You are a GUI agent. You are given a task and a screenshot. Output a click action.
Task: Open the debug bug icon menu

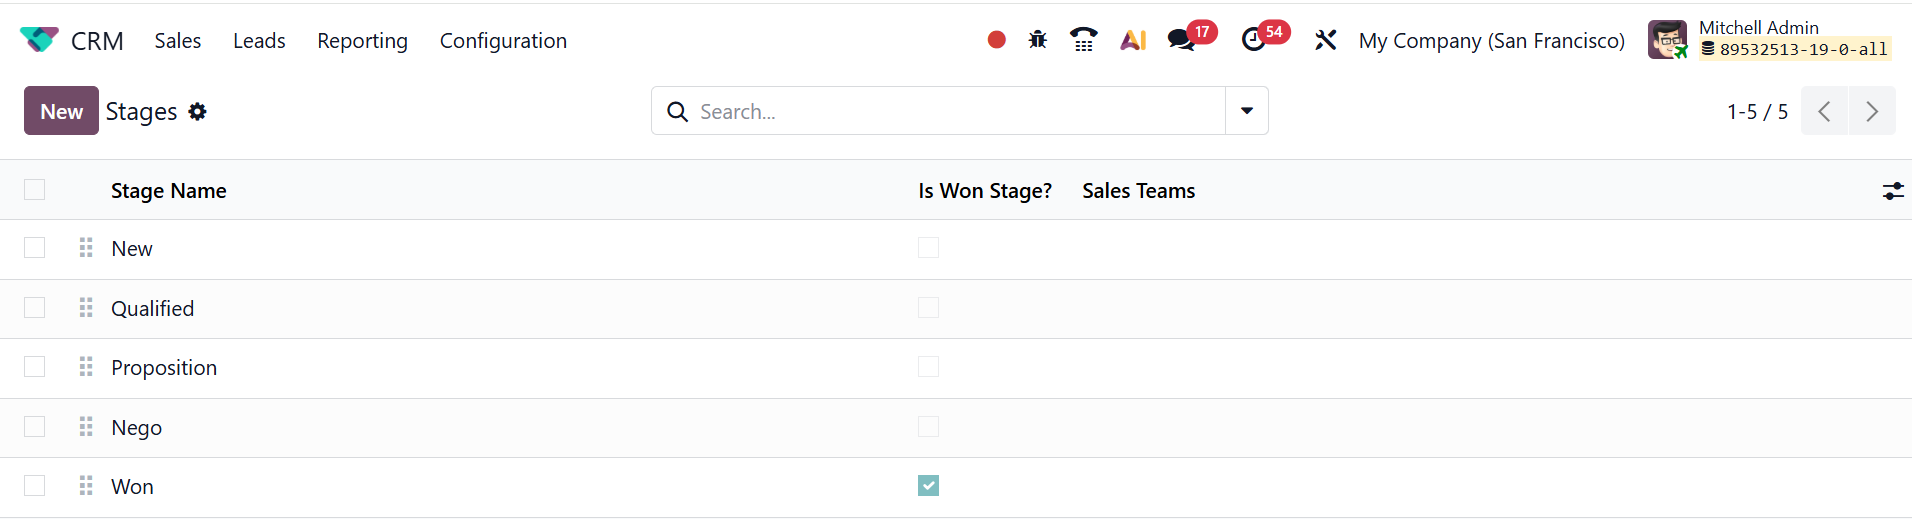pos(1038,40)
